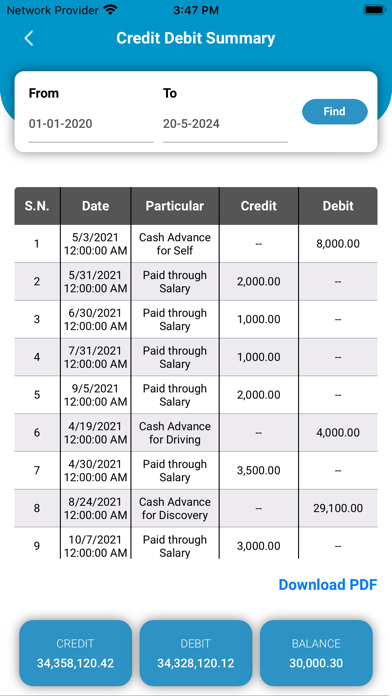Image resolution: width=392 pixels, height=696 pixels.
Task: Tap the 29,100.00 debit amount
Action: point(338,508)
